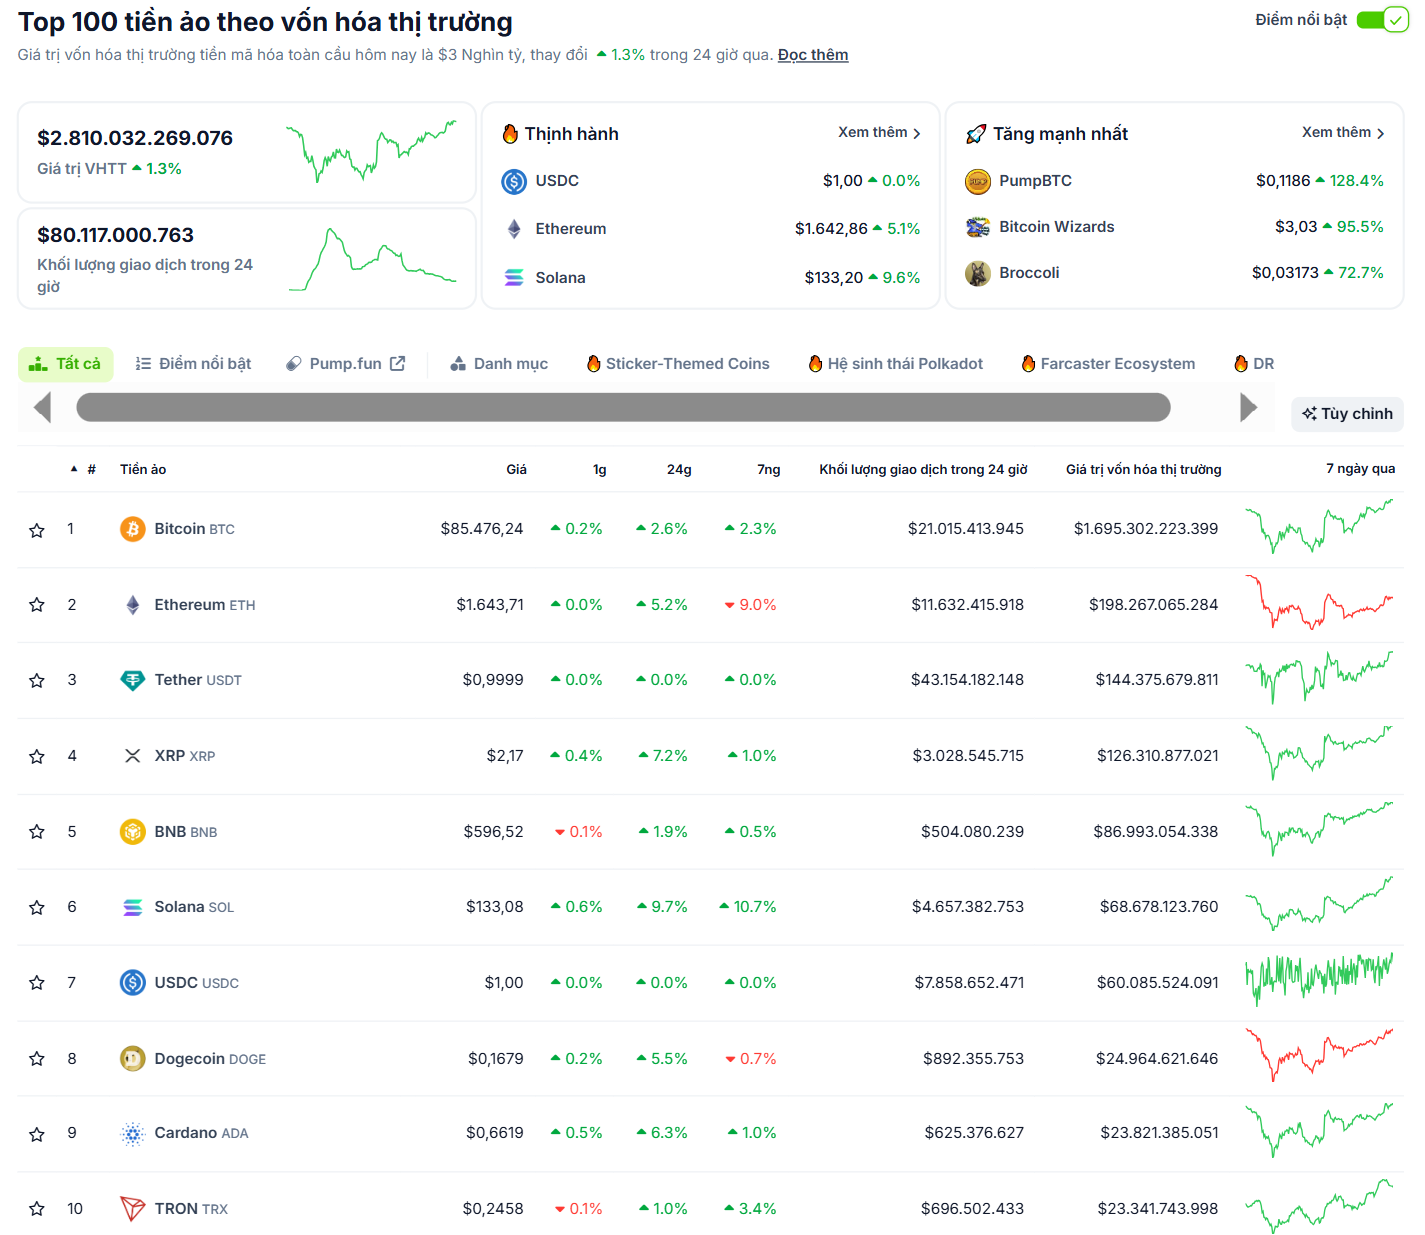This screenshot has height=1235, width=1425.
Task: Sort by the 7ng change header
Action: [768, 469]
